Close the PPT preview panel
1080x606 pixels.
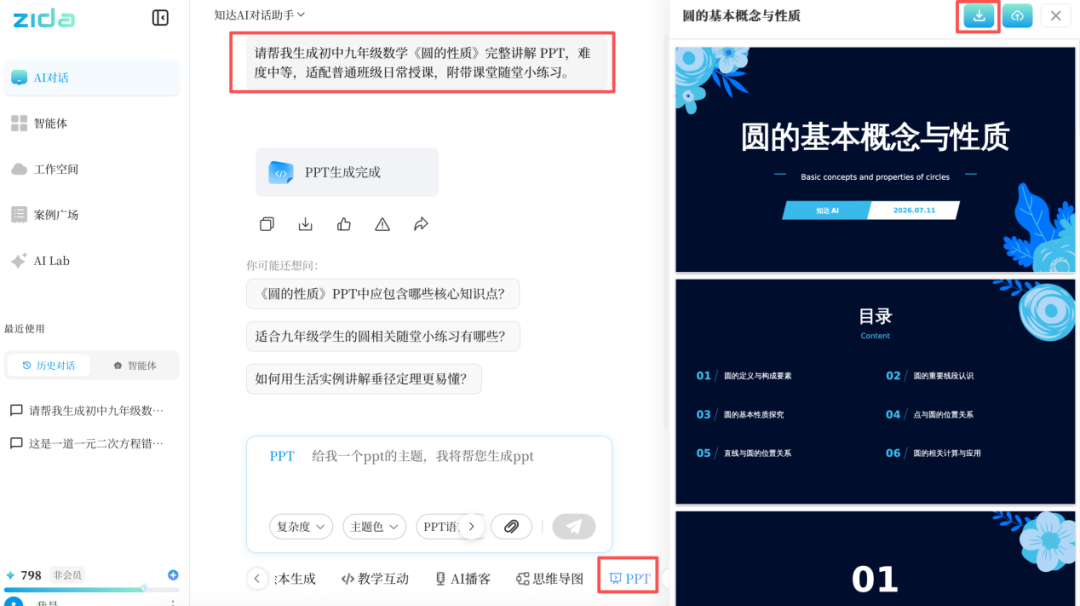pos(1056,16)
